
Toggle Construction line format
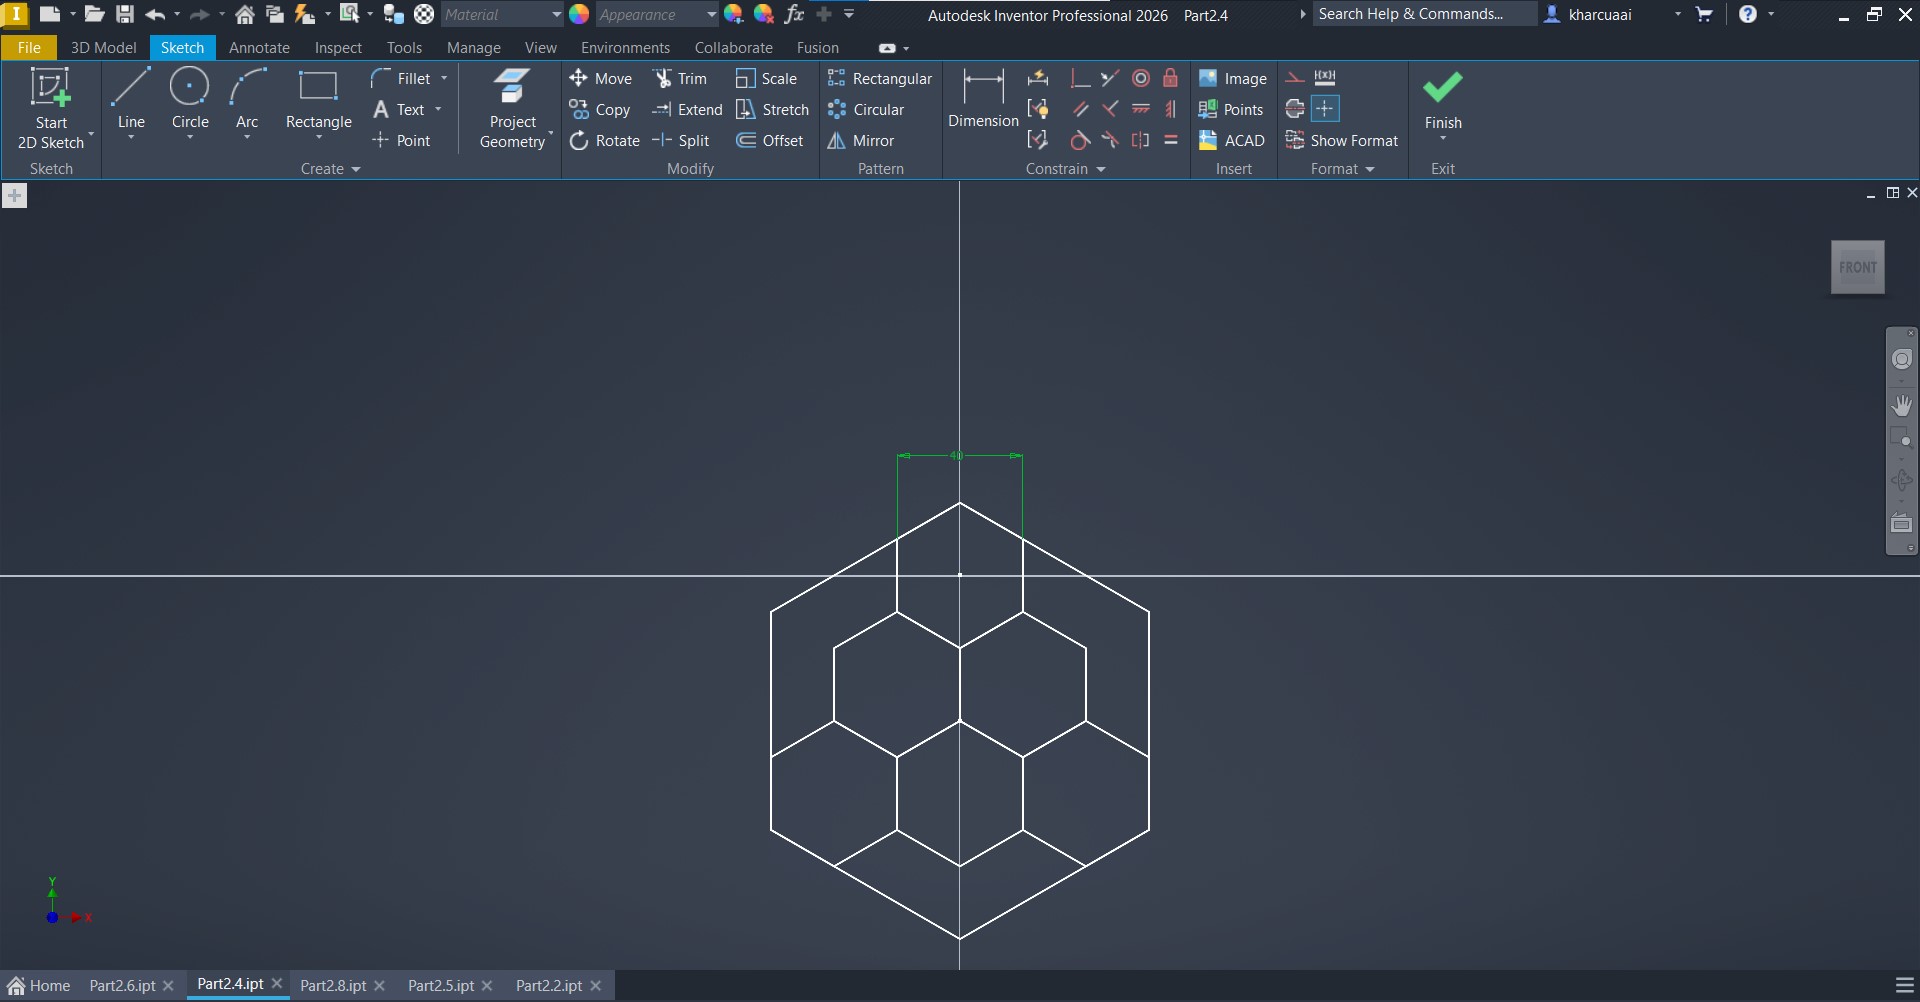click(1294, 78)
